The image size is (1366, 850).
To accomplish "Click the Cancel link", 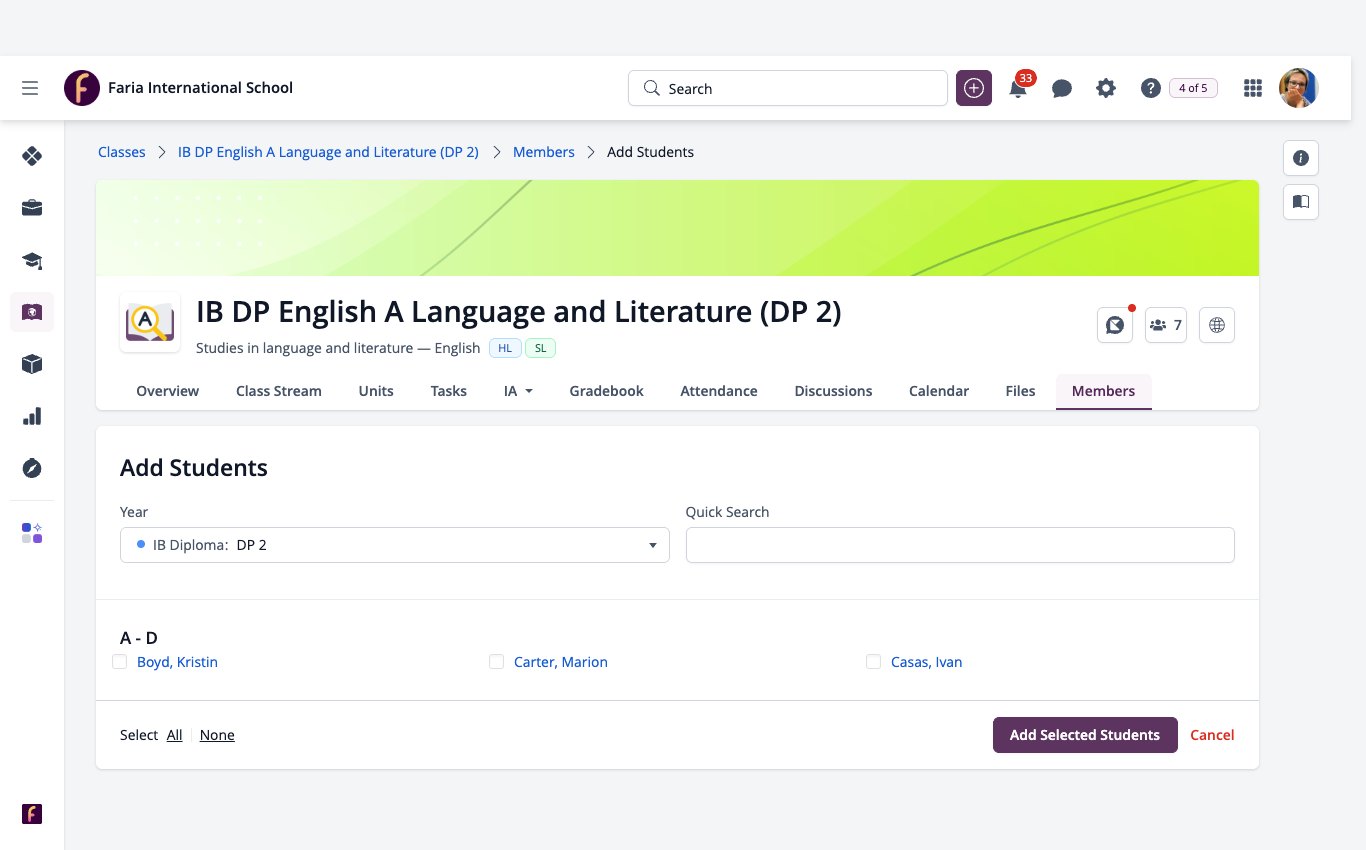I will (x=1212, y=735).
